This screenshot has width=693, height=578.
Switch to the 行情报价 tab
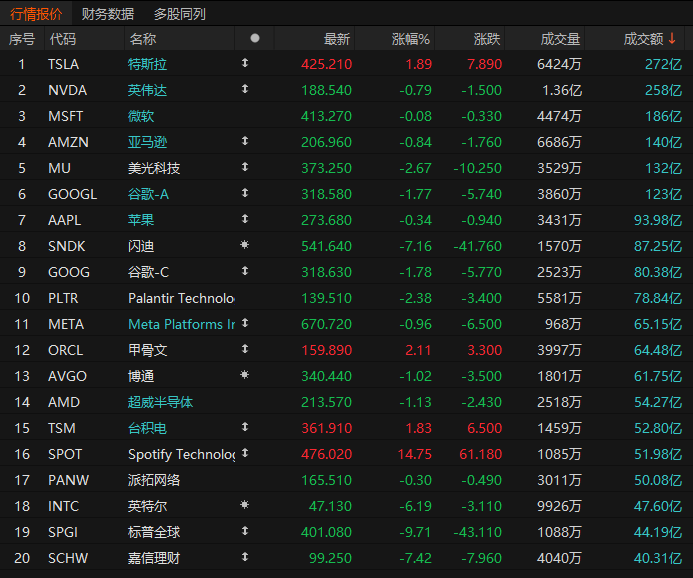click(x=36, y=14)
